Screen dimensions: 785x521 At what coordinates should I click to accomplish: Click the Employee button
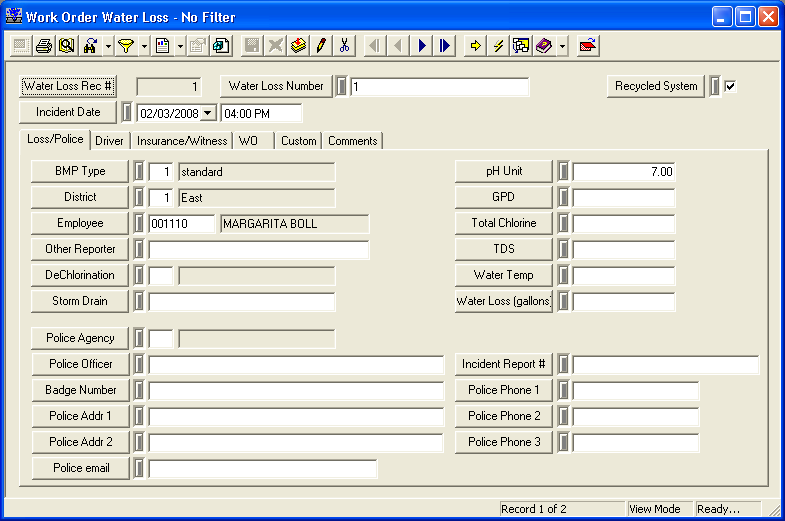(x=80, y=223)
